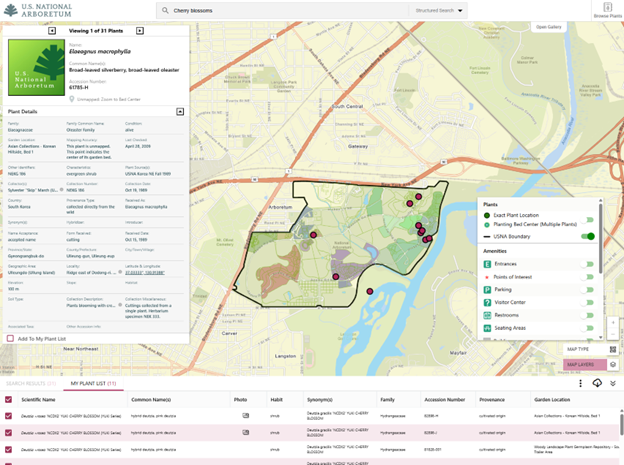Click the plant marker outside the boundary near the river
Viewport: 624px width, 465px height.
pyautogui.click(x=370, y=291)
